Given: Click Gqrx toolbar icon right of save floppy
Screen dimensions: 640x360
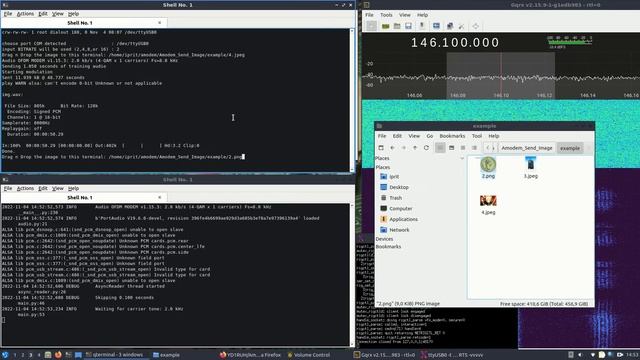Looking at the screenshot, I should (x=422, y=26).
